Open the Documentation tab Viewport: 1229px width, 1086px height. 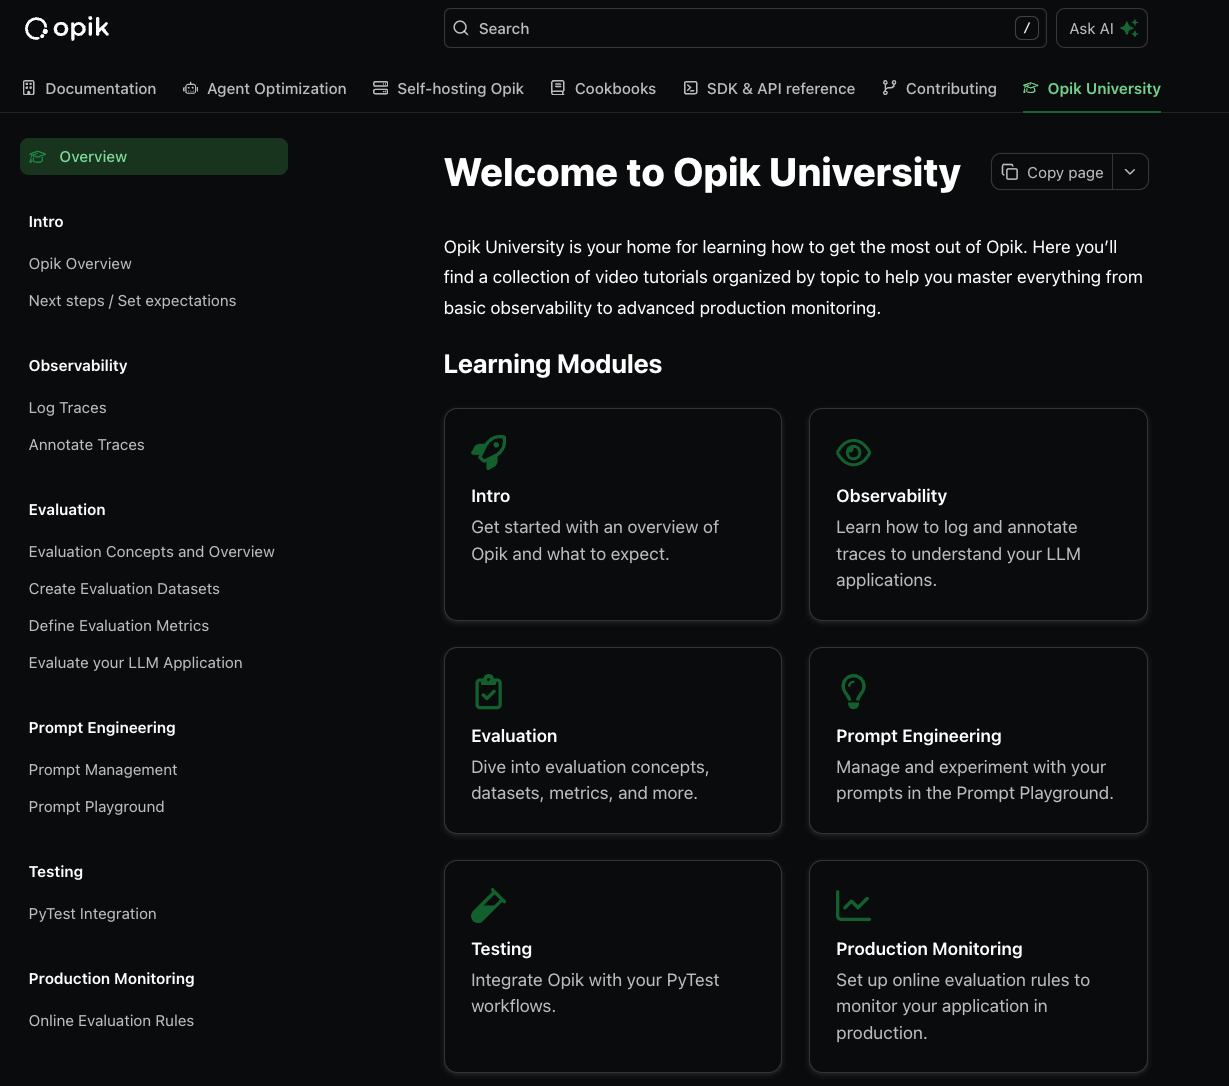pos(89,88)
